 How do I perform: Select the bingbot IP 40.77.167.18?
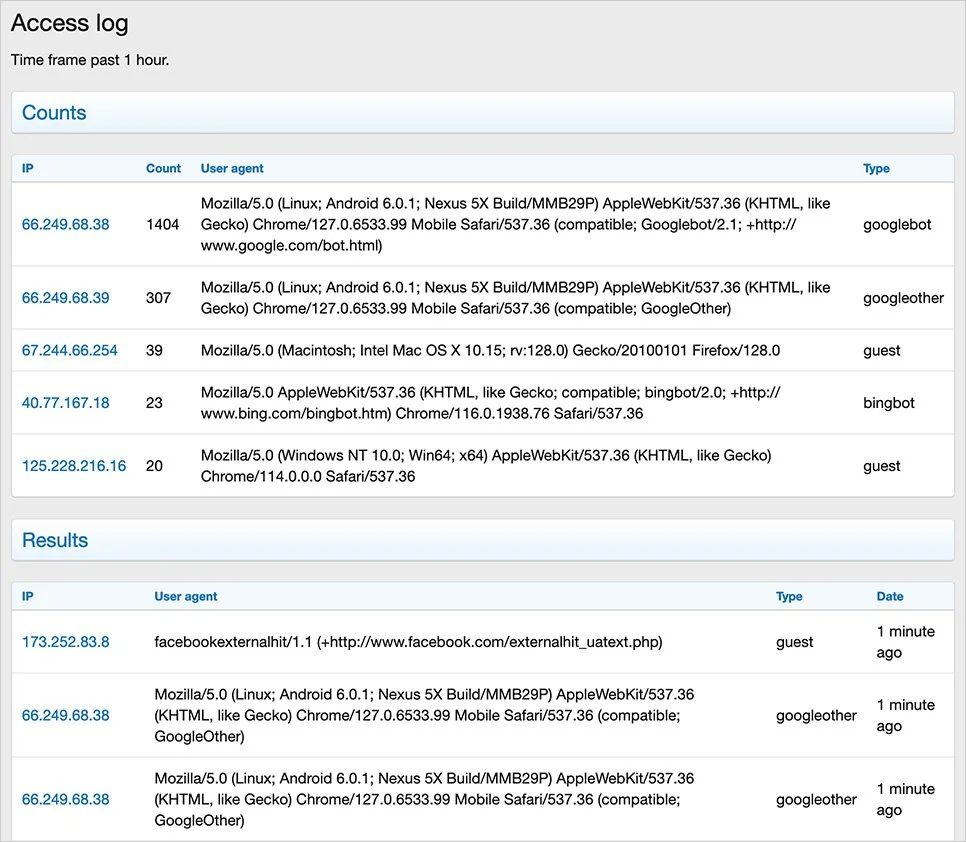[65, 403]
